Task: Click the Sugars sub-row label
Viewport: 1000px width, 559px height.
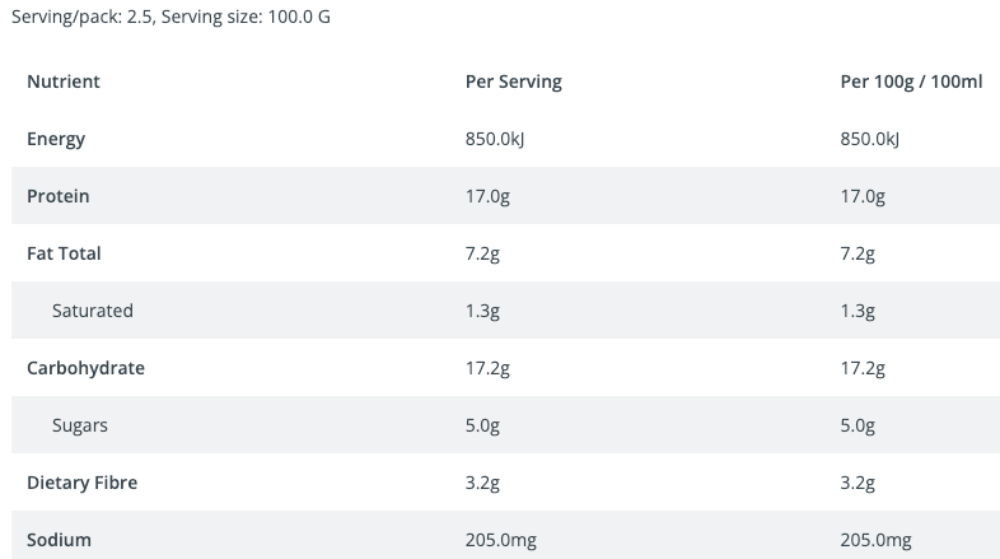Action: point(80,426)
